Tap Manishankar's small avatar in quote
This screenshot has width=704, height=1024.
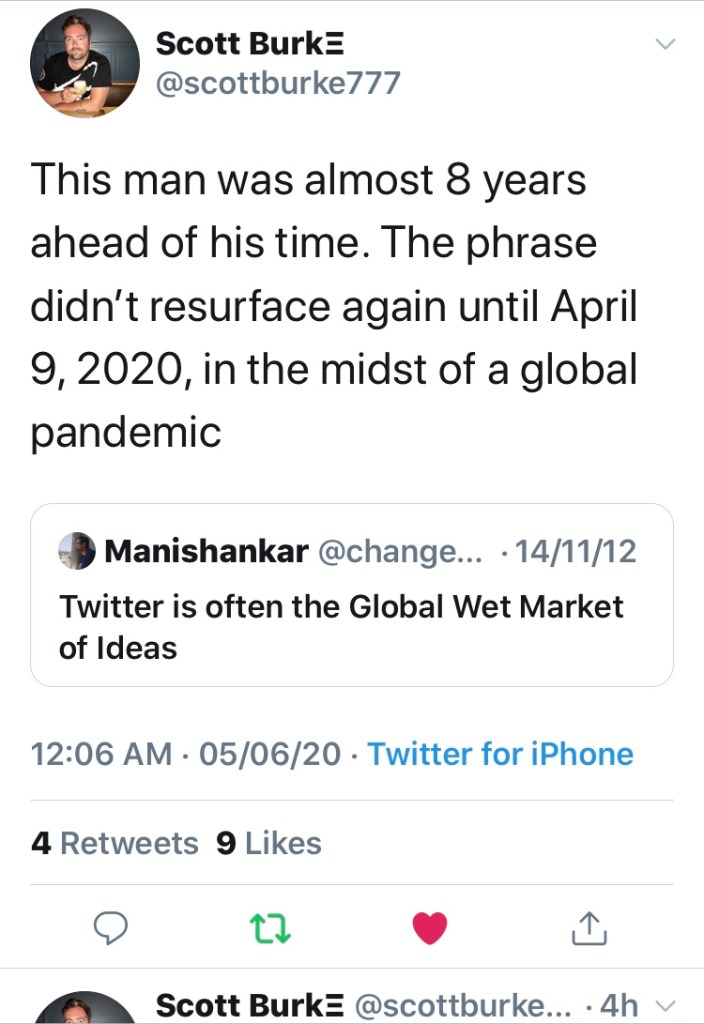click(x=77, y=551)
